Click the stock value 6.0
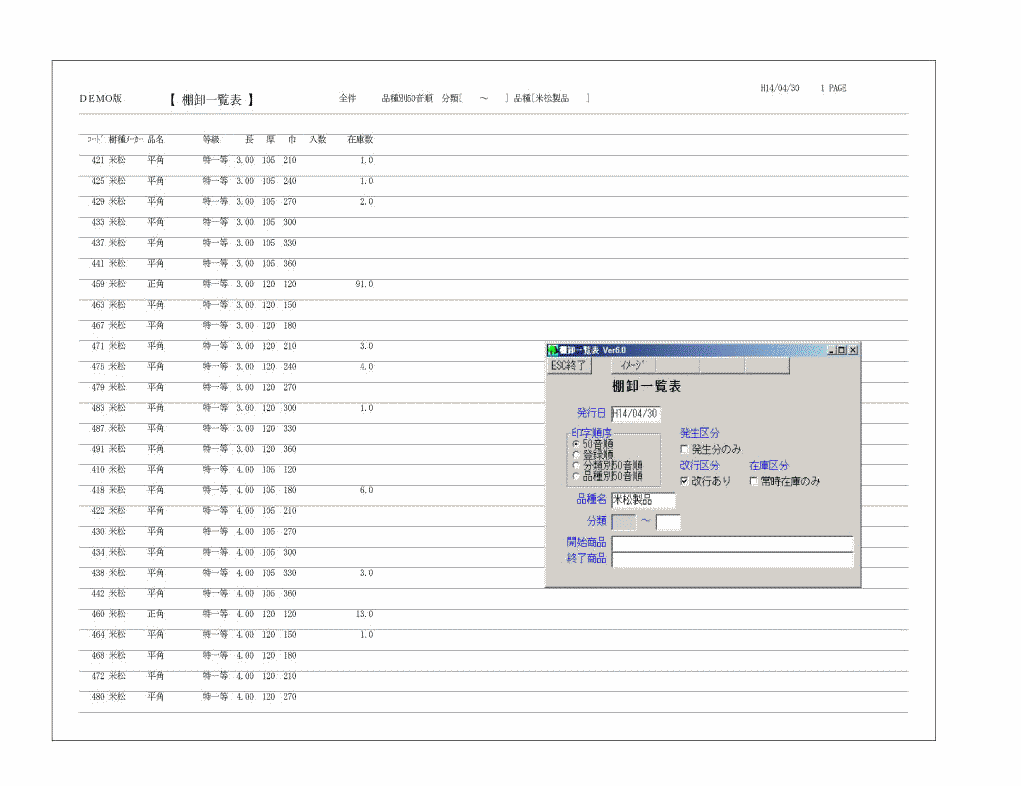 click(x=367, y=490)
